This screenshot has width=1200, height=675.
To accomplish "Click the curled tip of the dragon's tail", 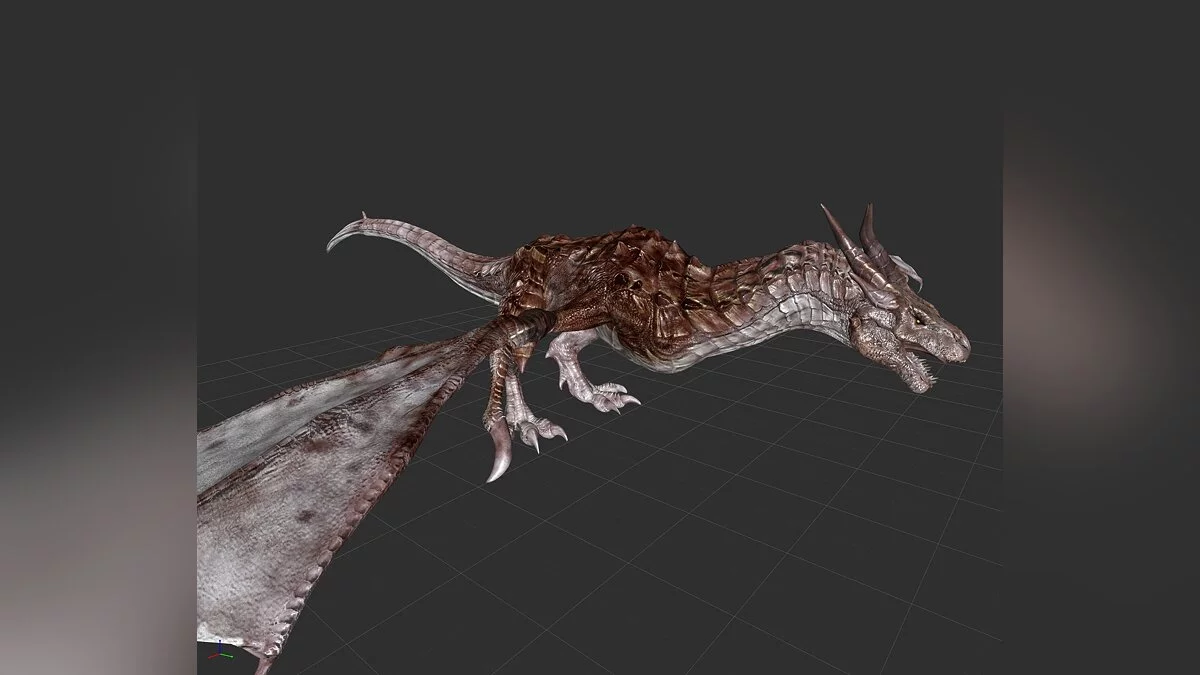I will click(340, 237).
